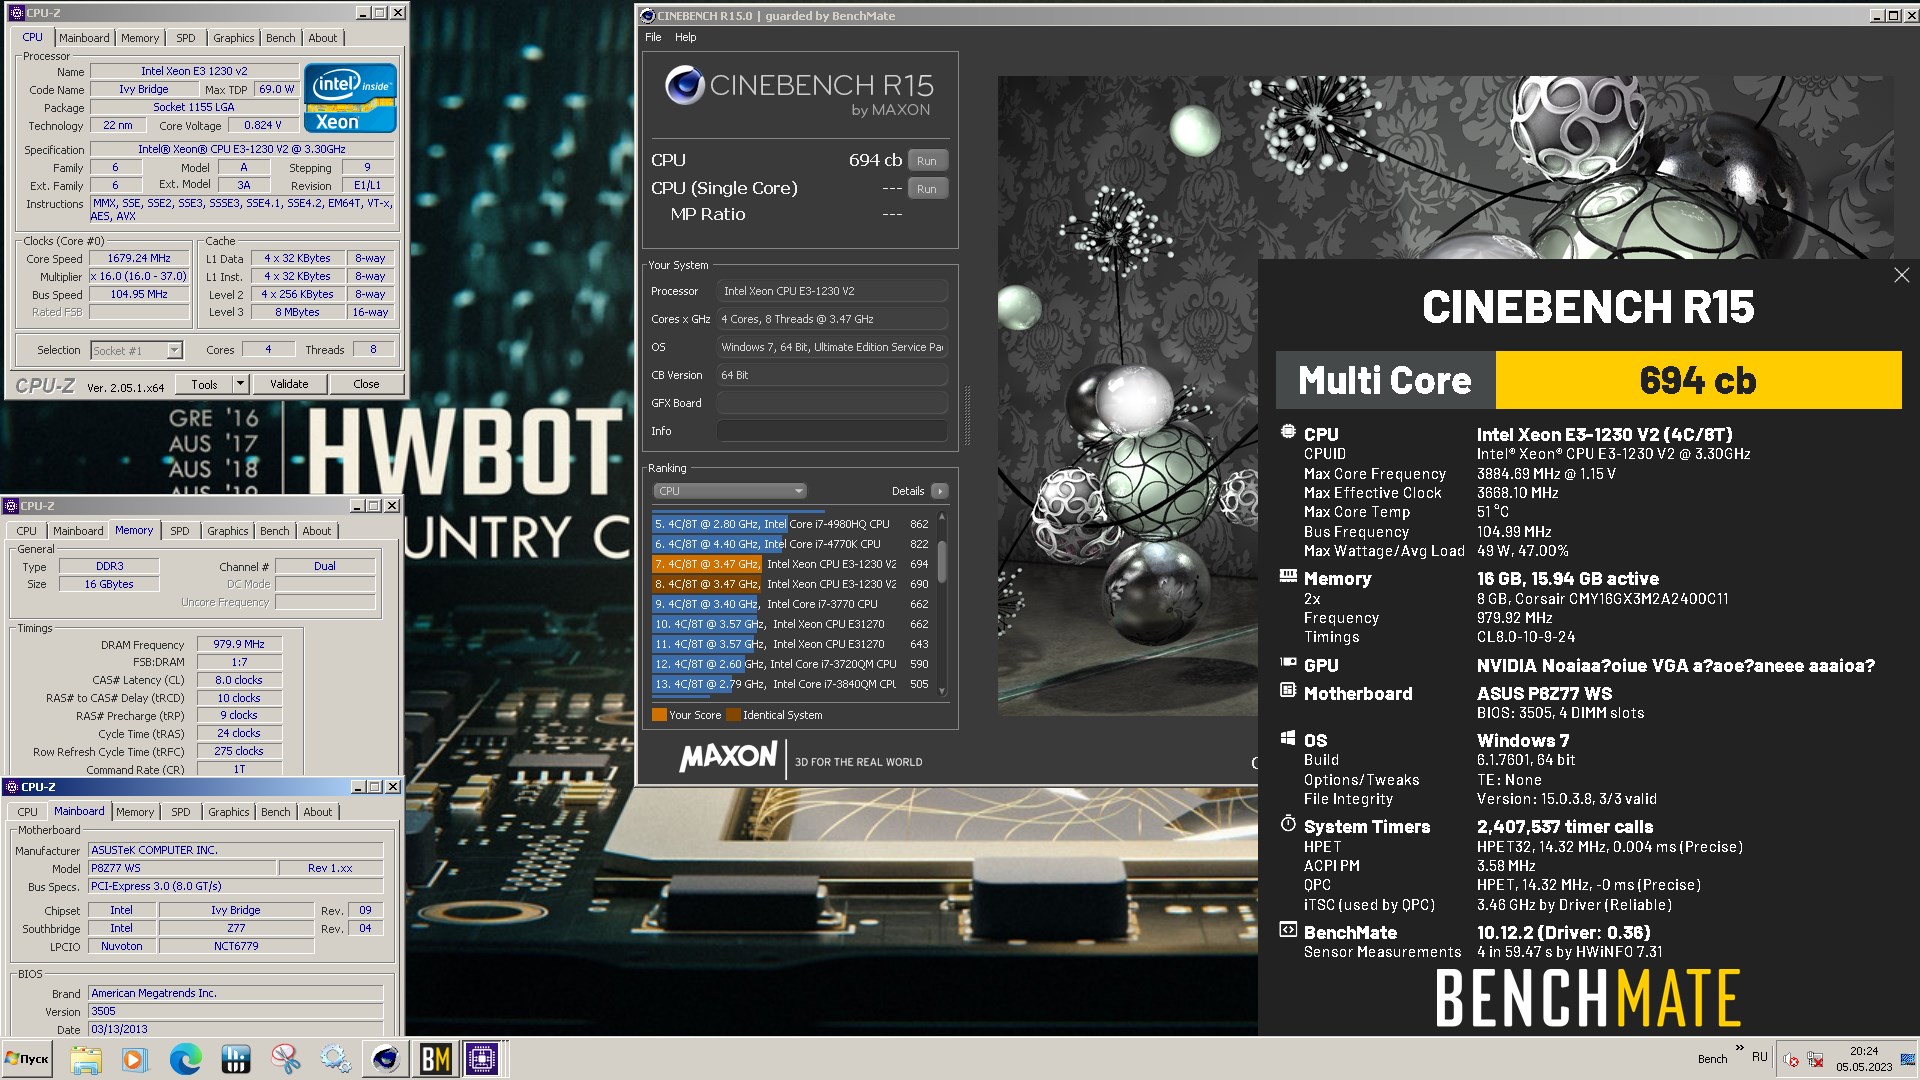Select ranking row Intel Core i7-3840QM CPU
This screenshot has width=1920, height=1080.
click(x=791, y=684)
